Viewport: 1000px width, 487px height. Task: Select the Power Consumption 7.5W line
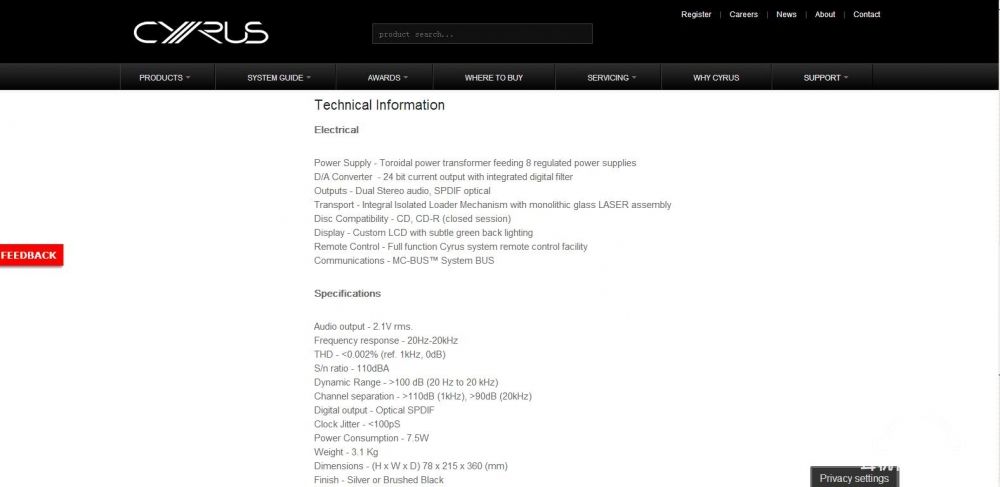click(372, 439)
